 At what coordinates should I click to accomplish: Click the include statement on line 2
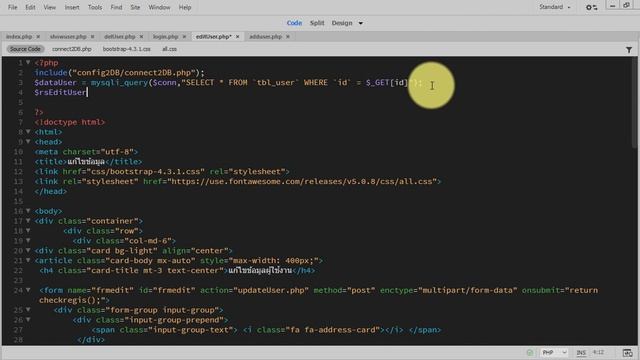coord(120,73)
